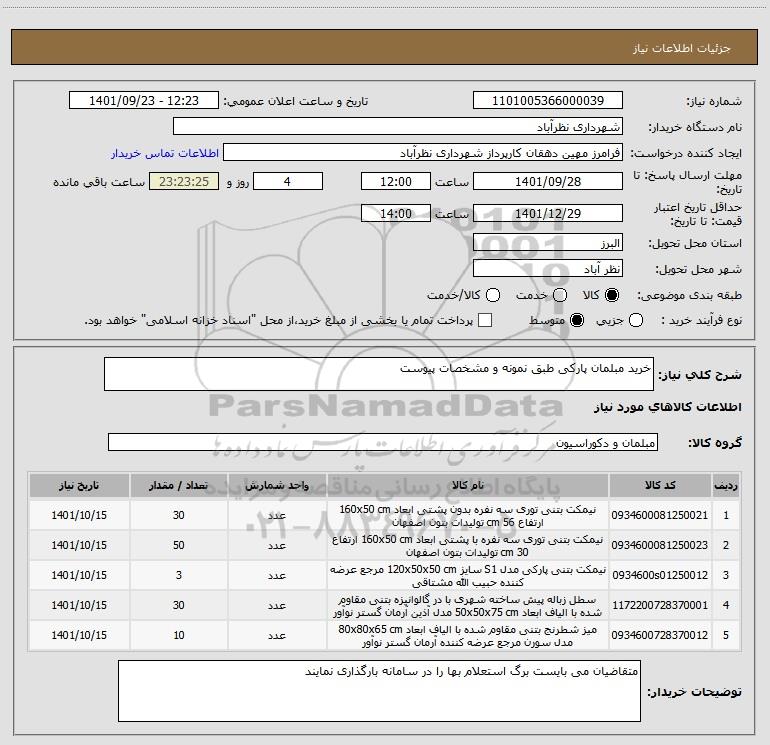Viewport: 770px width, 745px height.
Task: Click product code 0934600728370012
Action: [x=660, y=635]
